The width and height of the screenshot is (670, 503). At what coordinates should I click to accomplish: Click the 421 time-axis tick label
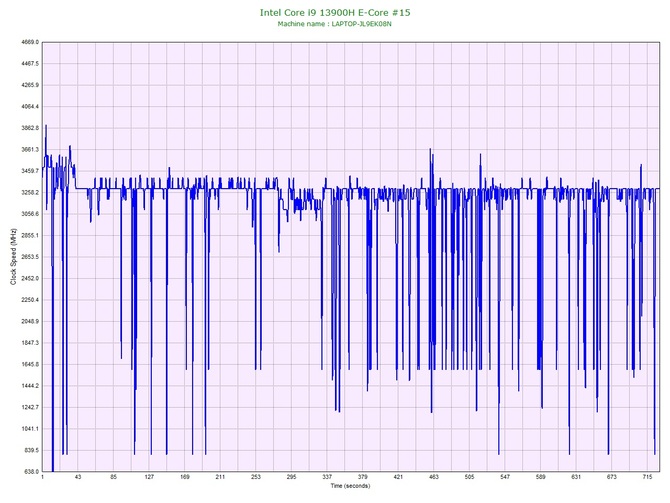pos(398,477)
